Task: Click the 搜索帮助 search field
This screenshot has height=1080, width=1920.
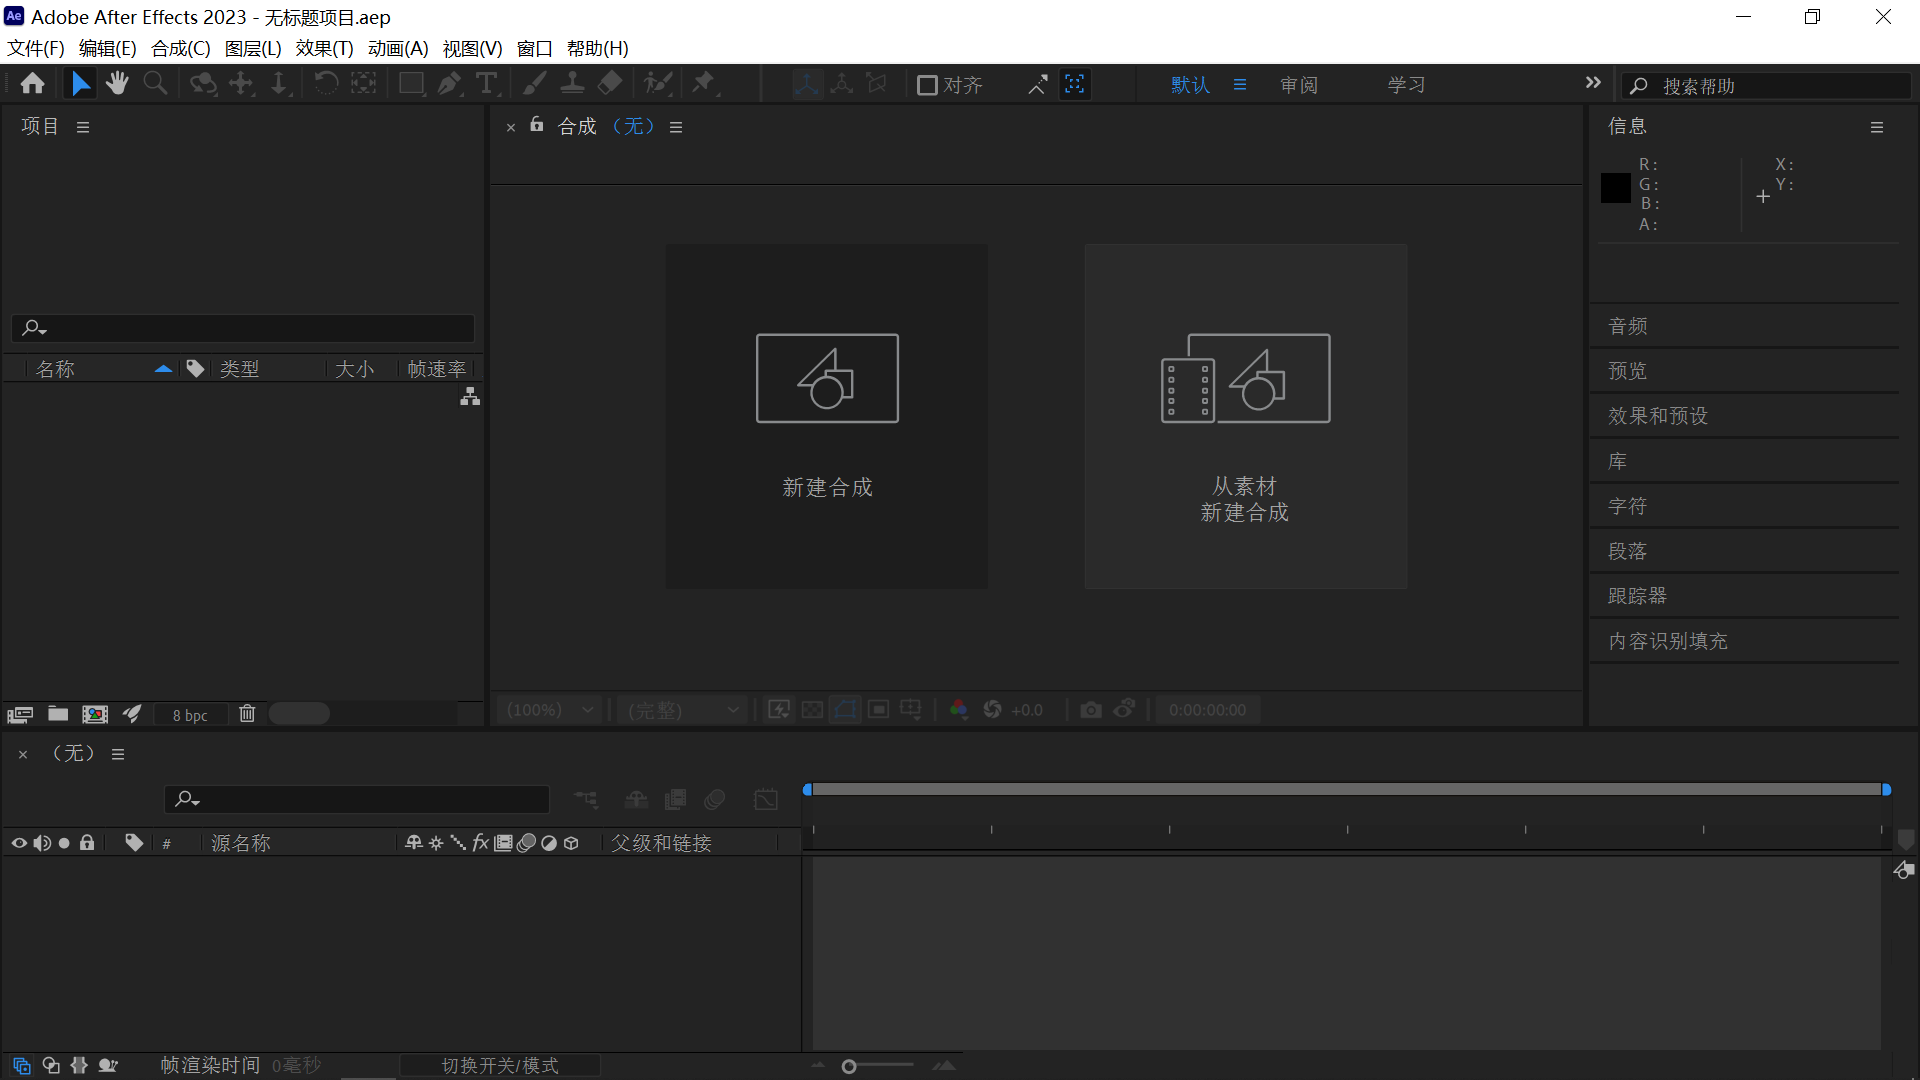Action: [x=1767, y=86]
